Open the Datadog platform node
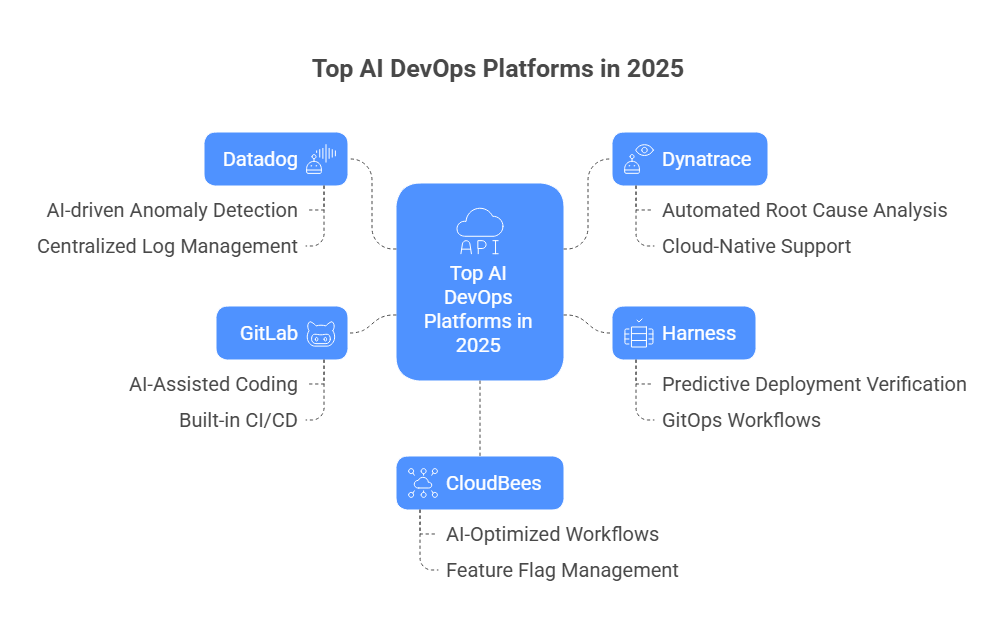Screen dimensions: 996x630 pos(276,158)
